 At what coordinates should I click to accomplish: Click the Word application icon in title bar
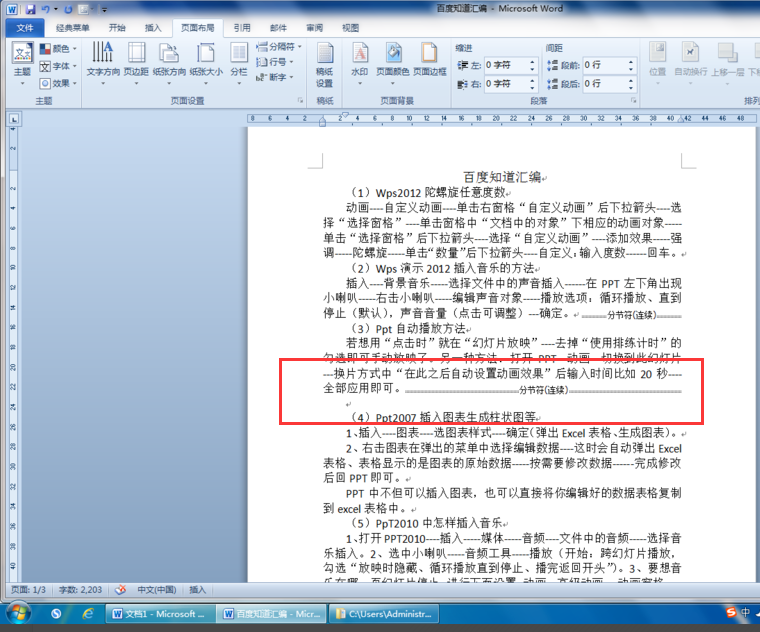click(12, 9)
